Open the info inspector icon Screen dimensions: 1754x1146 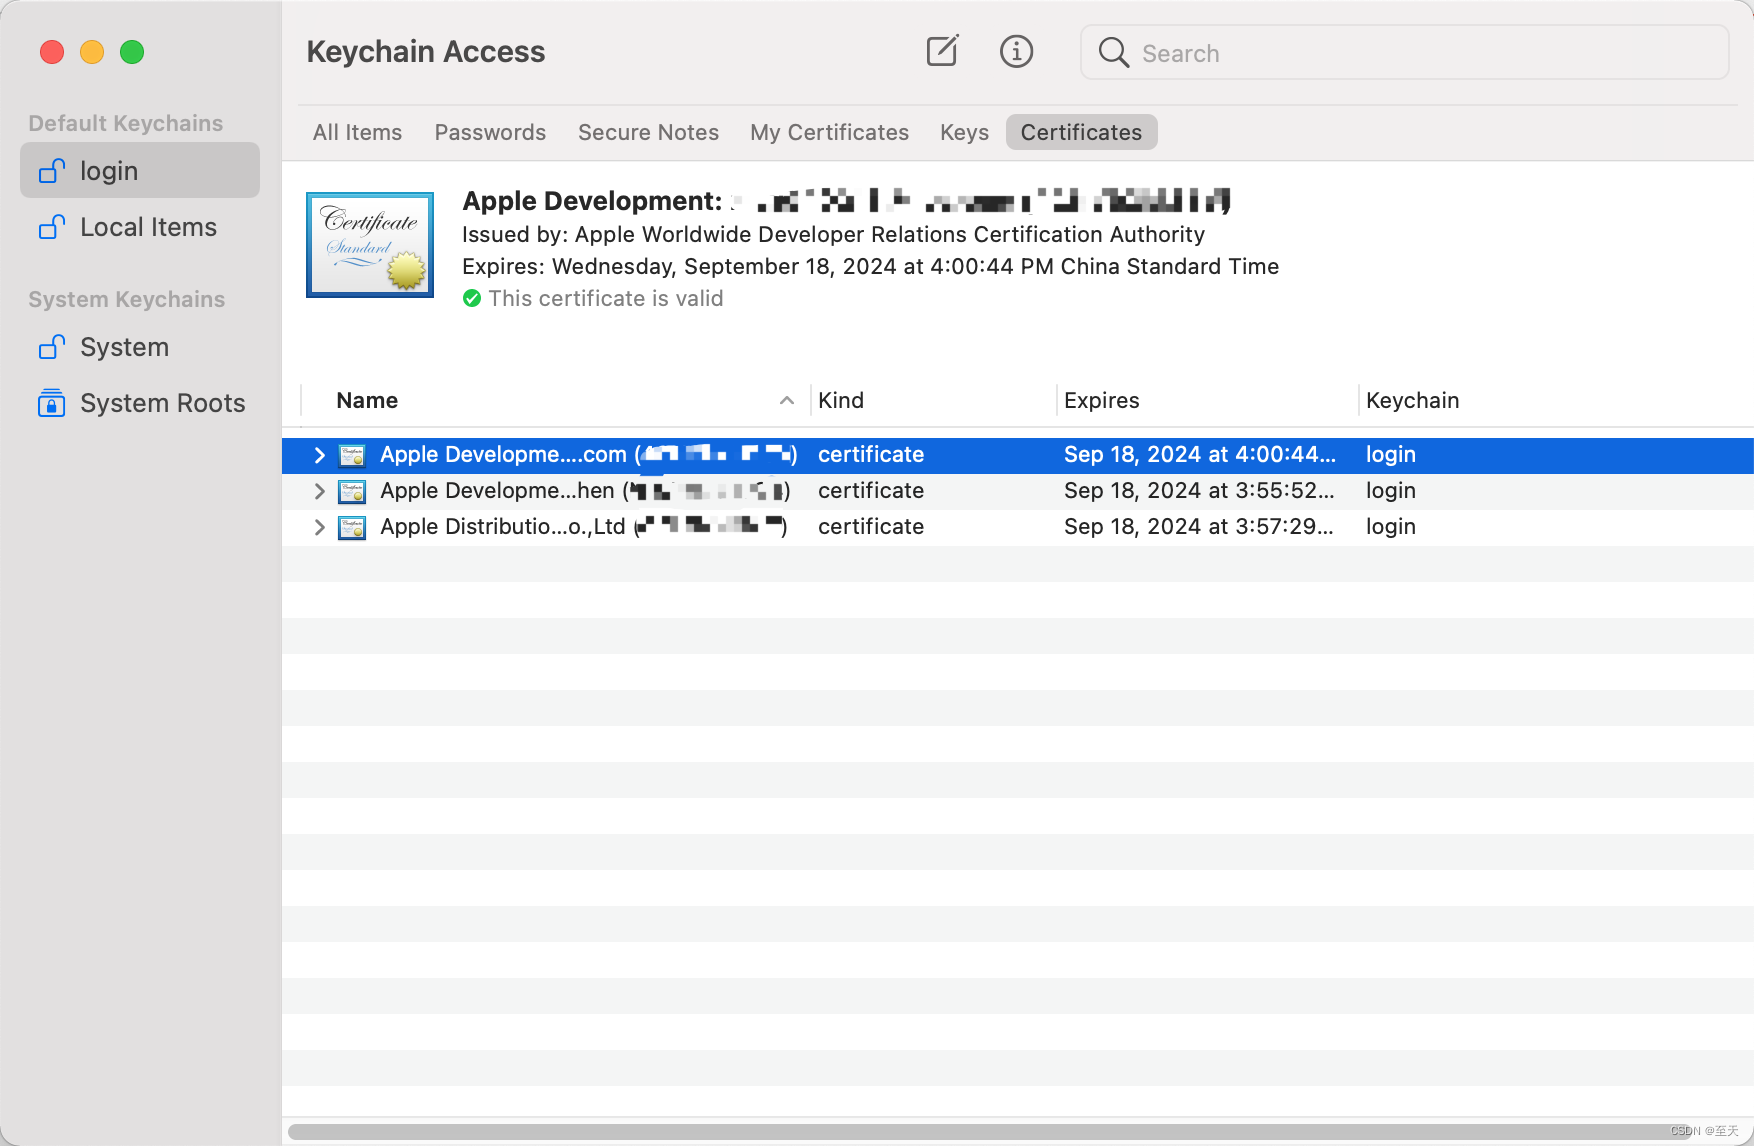1016,51
